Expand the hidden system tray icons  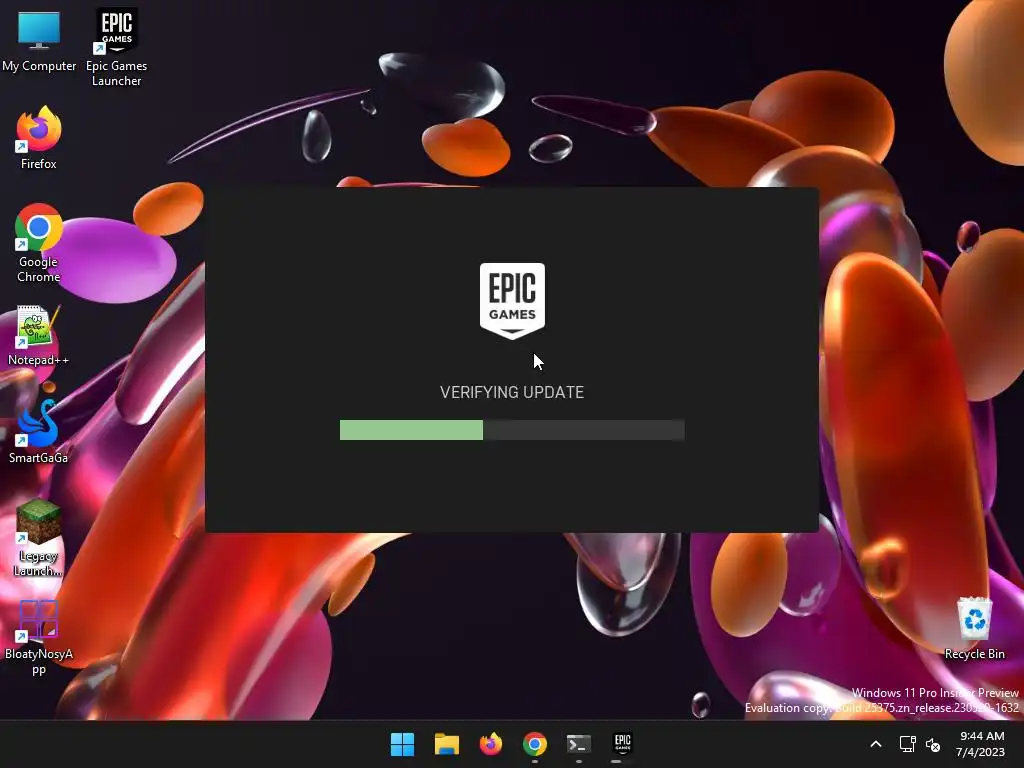tap(876, 744)
